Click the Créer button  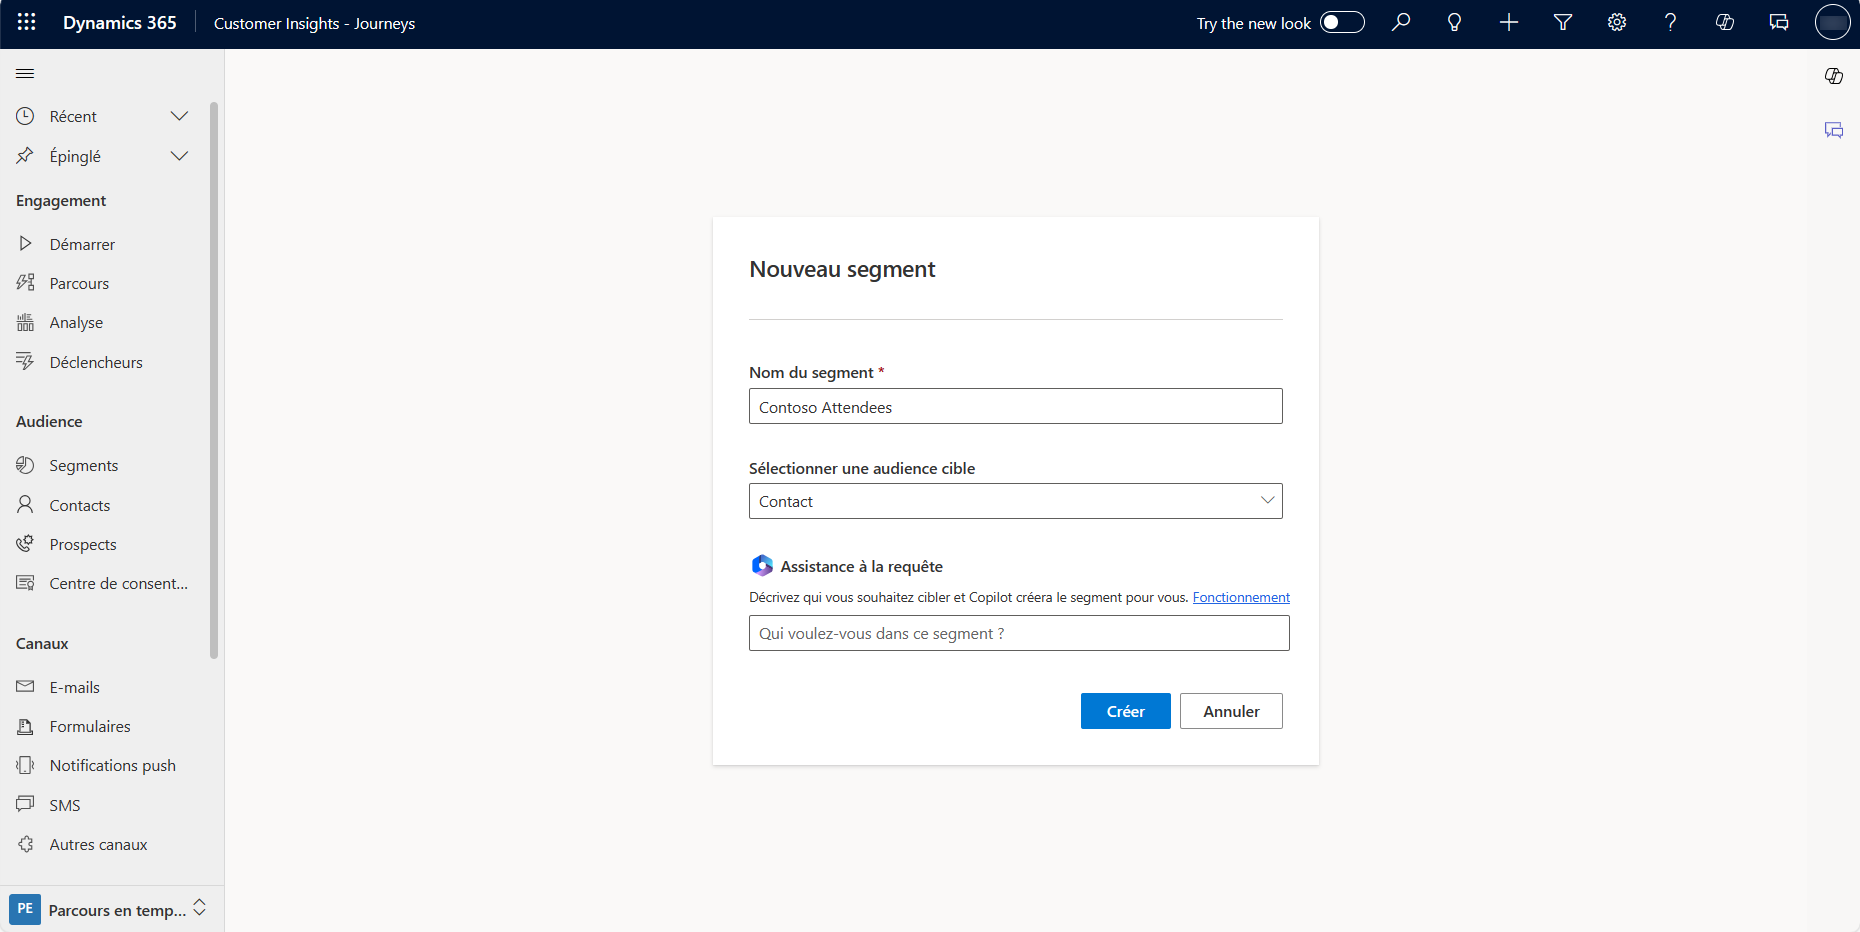1125,711
